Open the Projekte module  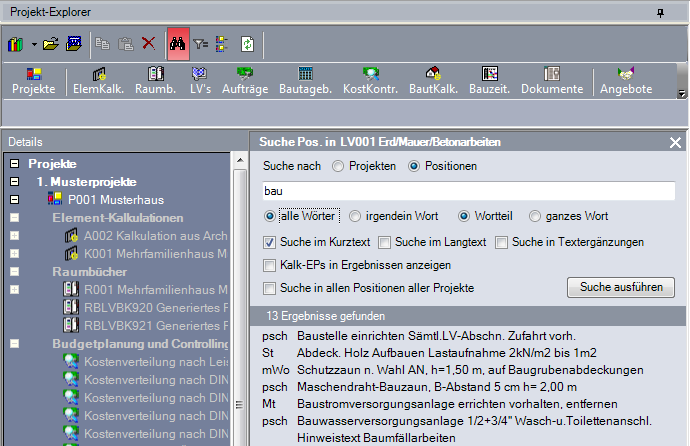click(33, 80)
